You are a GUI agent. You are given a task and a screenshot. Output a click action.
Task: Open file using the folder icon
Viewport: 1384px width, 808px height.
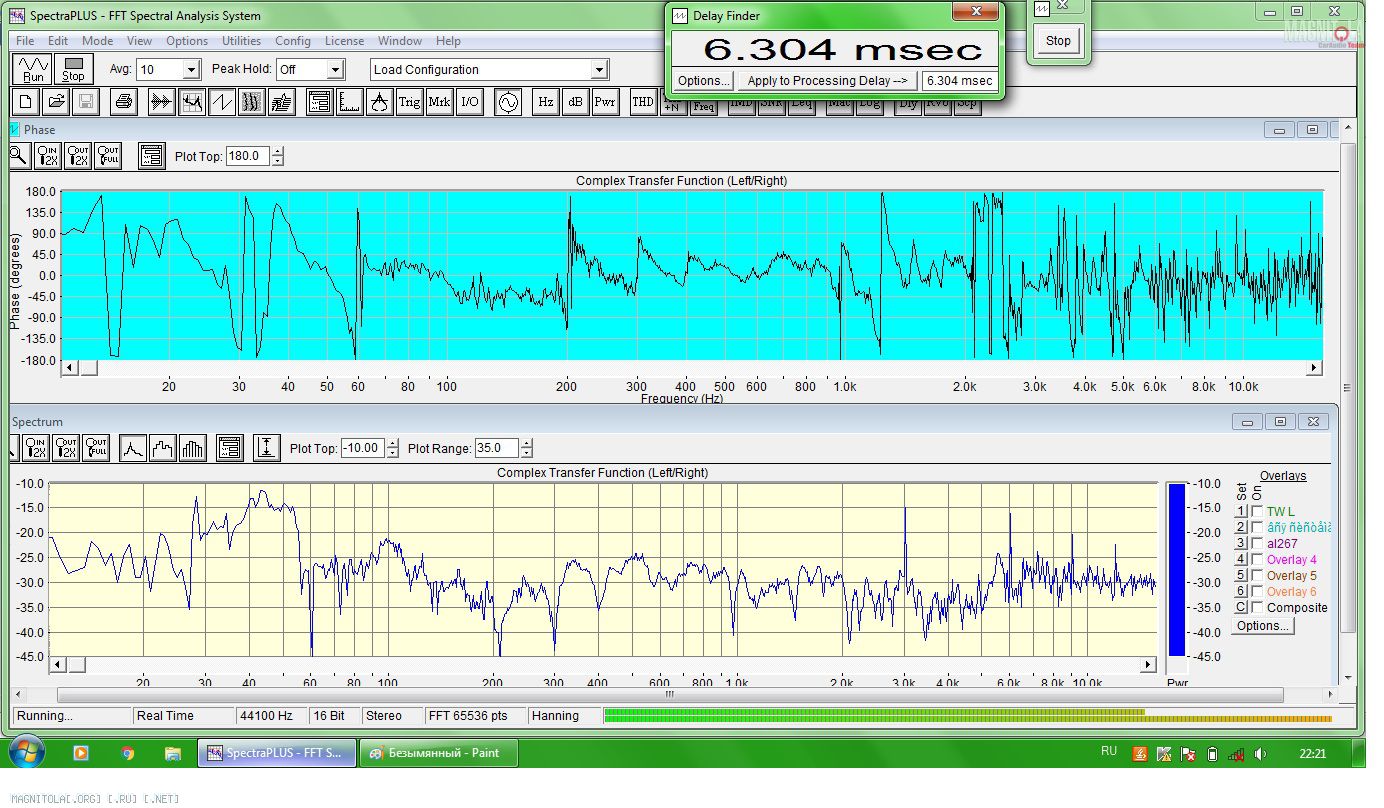56,101
